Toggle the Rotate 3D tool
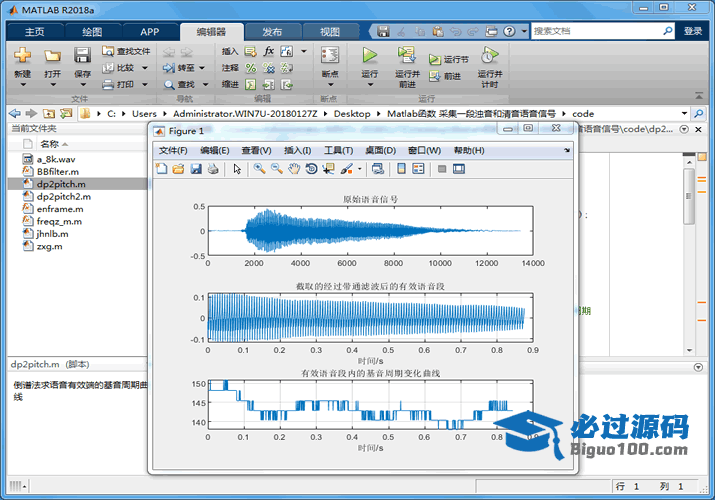This screenshot has height=500, width=715. tap(311, 169)
